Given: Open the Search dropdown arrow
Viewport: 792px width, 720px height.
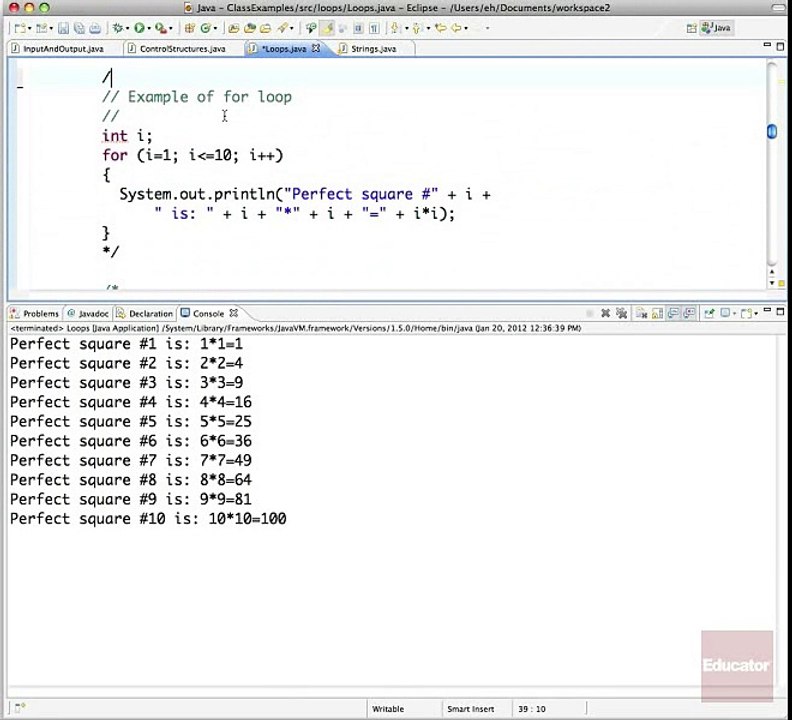Looking at the screenshot, I should tap(291, 28).
